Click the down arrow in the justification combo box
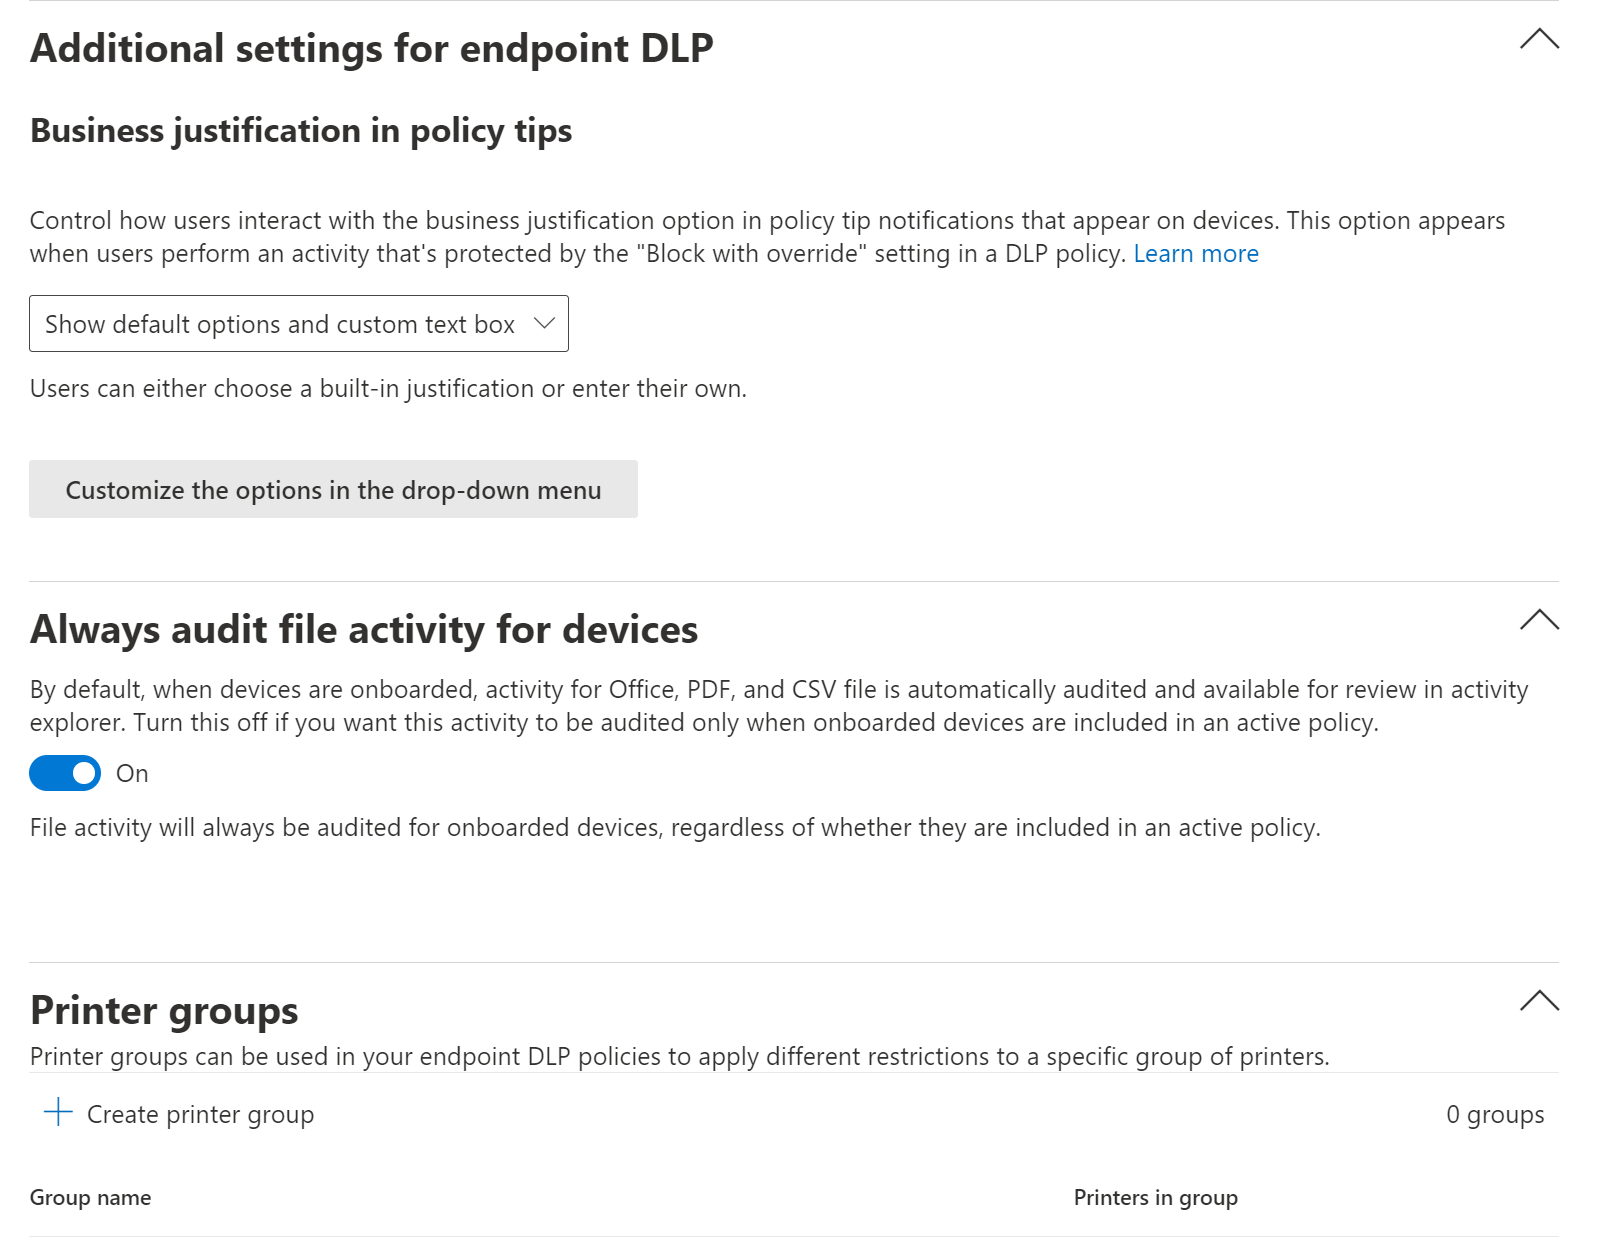 pos(544,323)
